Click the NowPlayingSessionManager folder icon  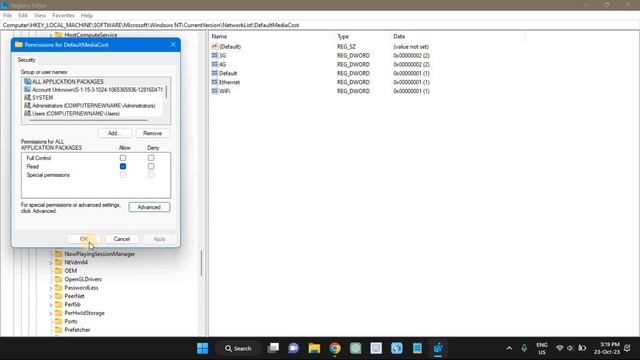pyautogui.click(x=58, y=254)
